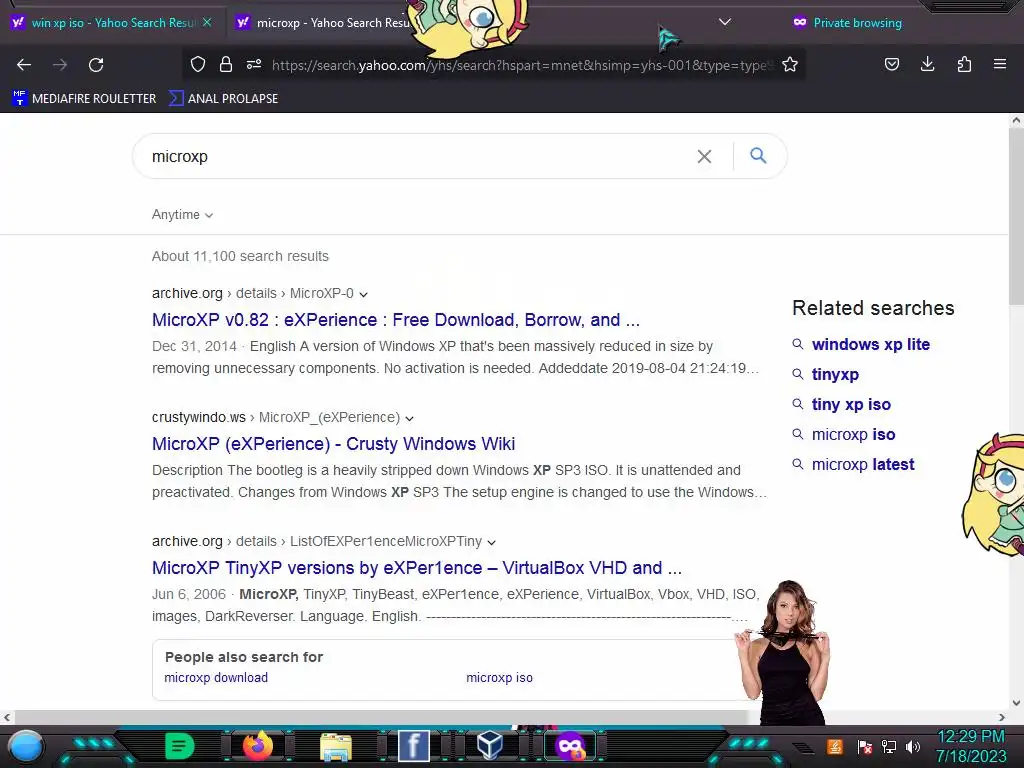Click the forward navigation arrow
This screenshot has width=1024, height=768.
[x=60, y=65]
